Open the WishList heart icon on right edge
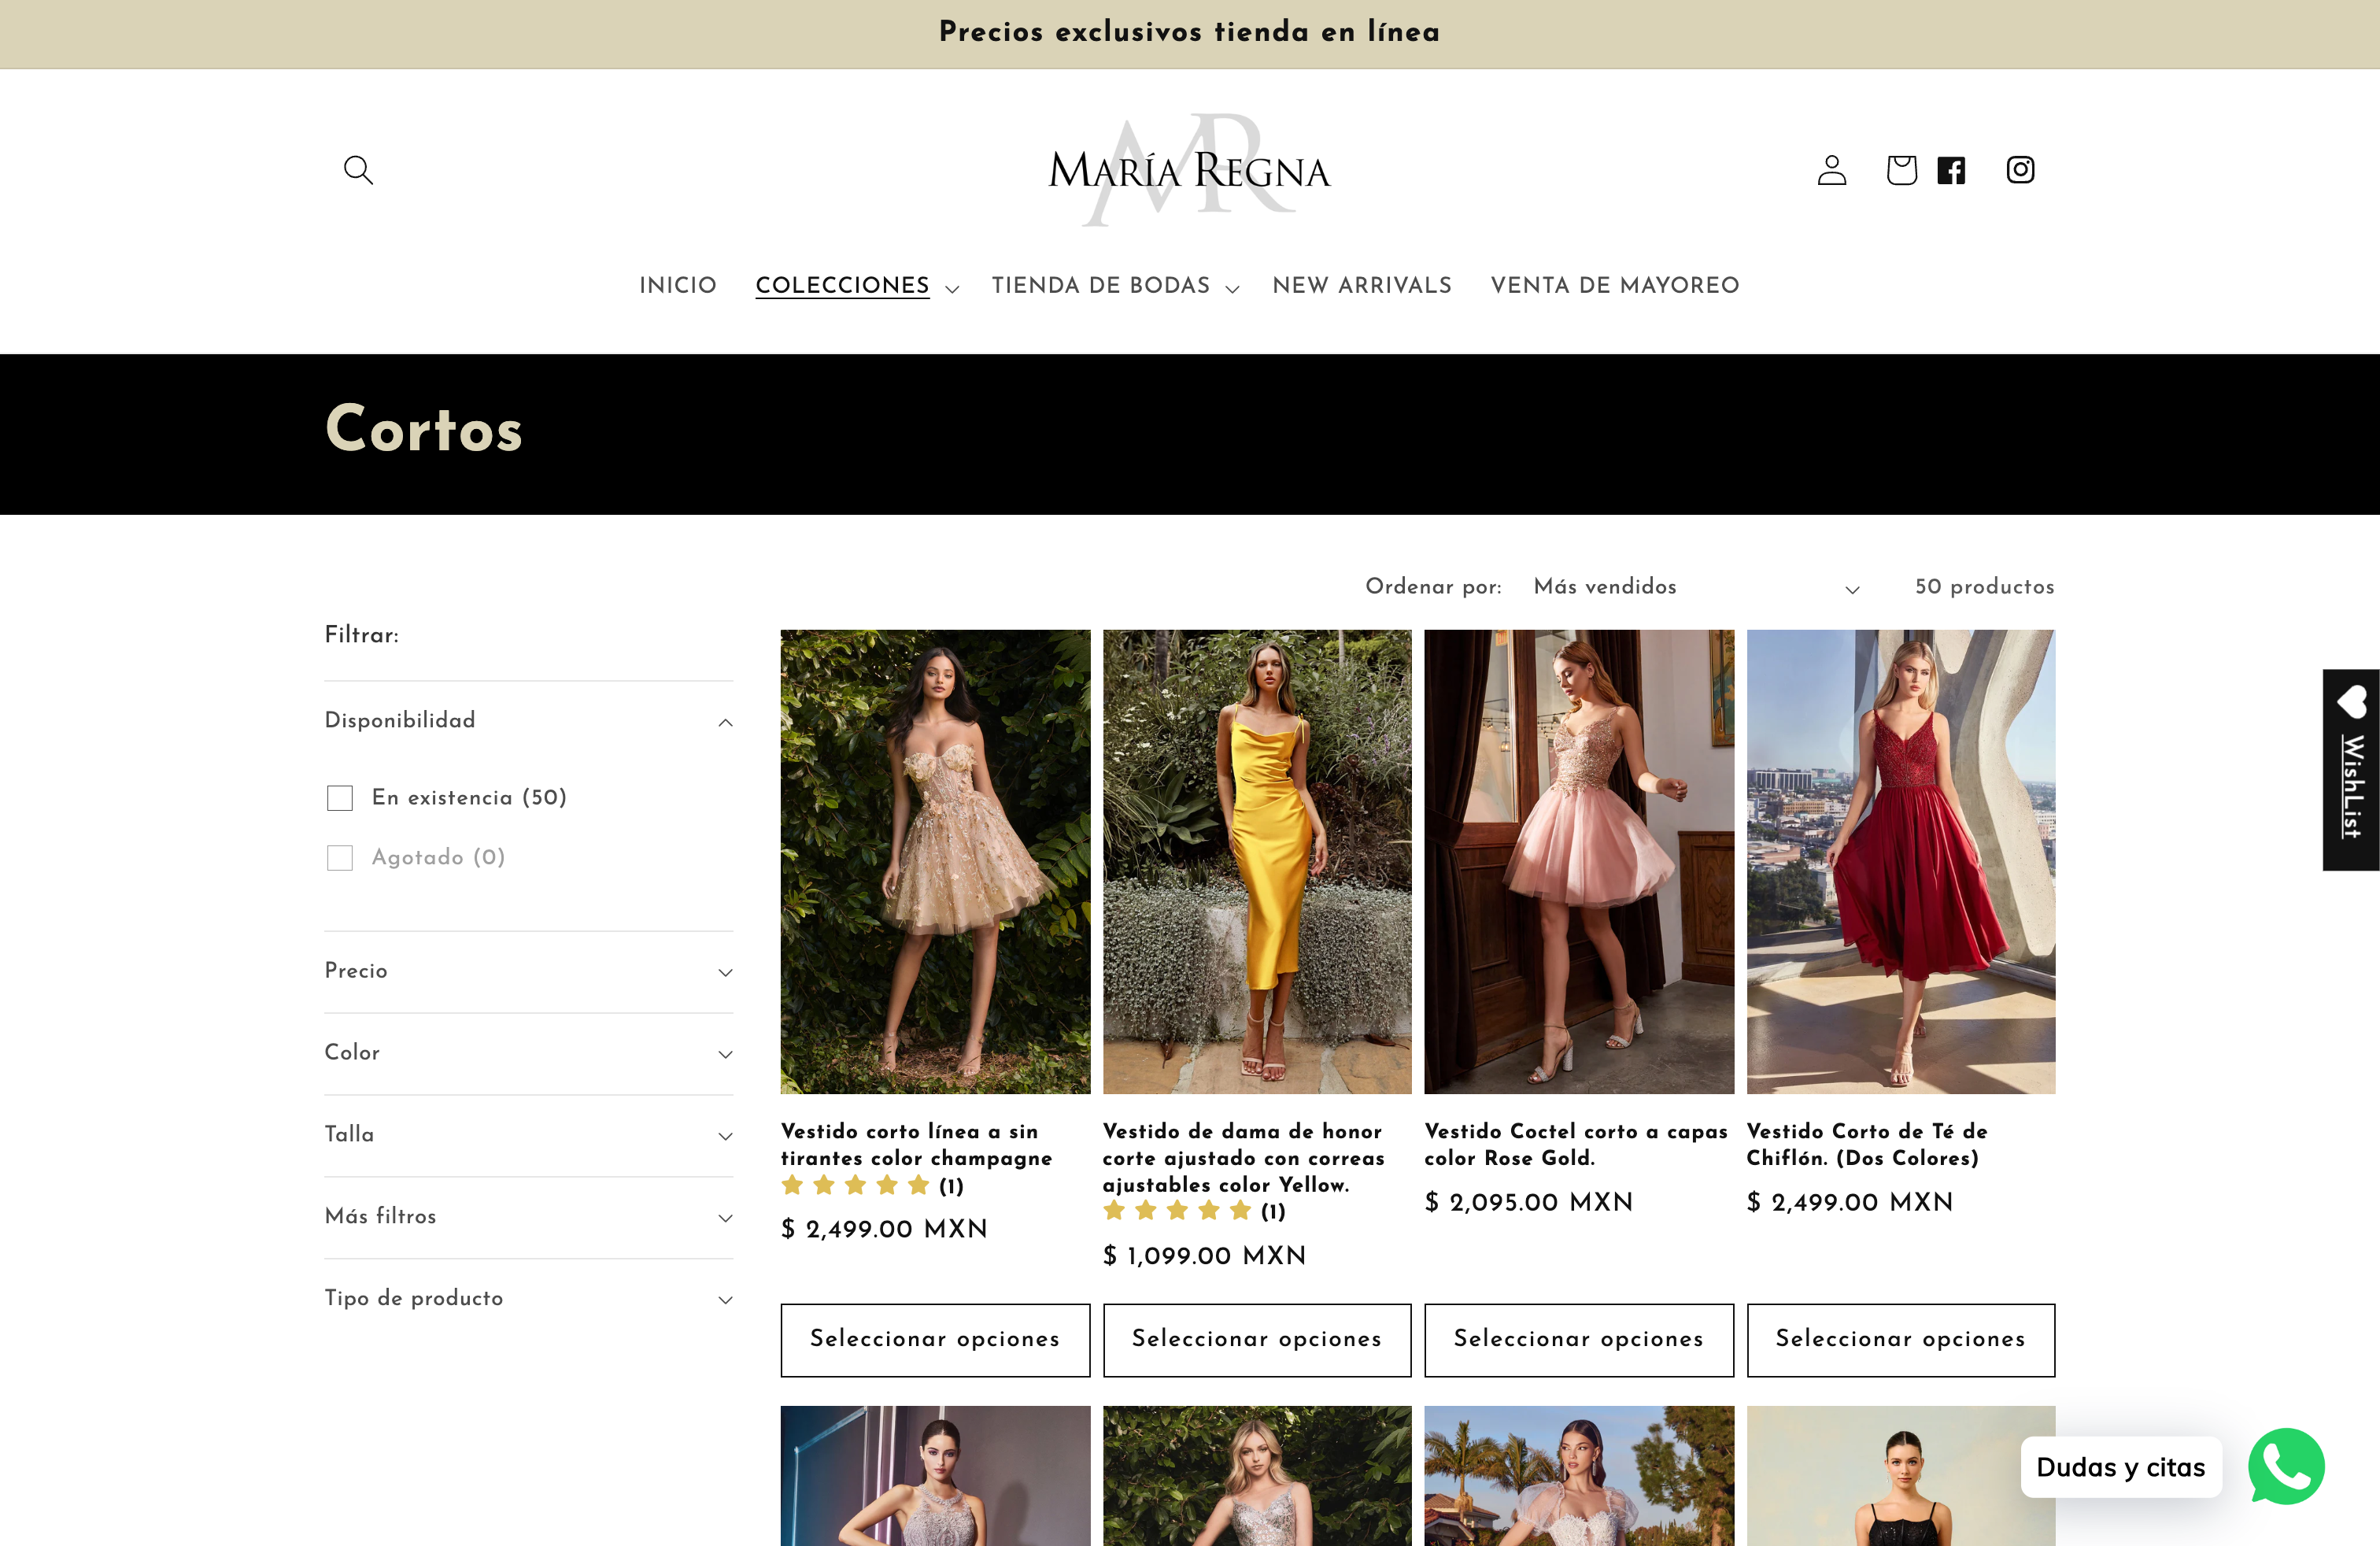 tap(2351, 703)
